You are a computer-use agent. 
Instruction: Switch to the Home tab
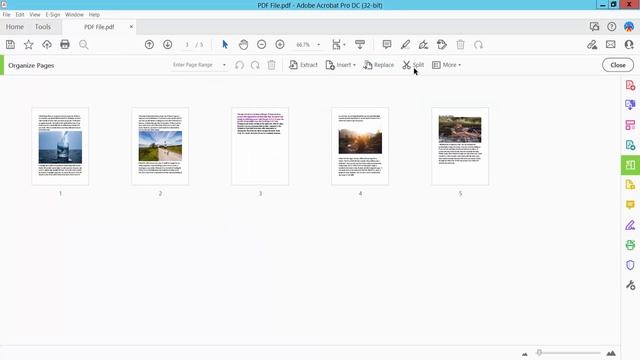15,27
